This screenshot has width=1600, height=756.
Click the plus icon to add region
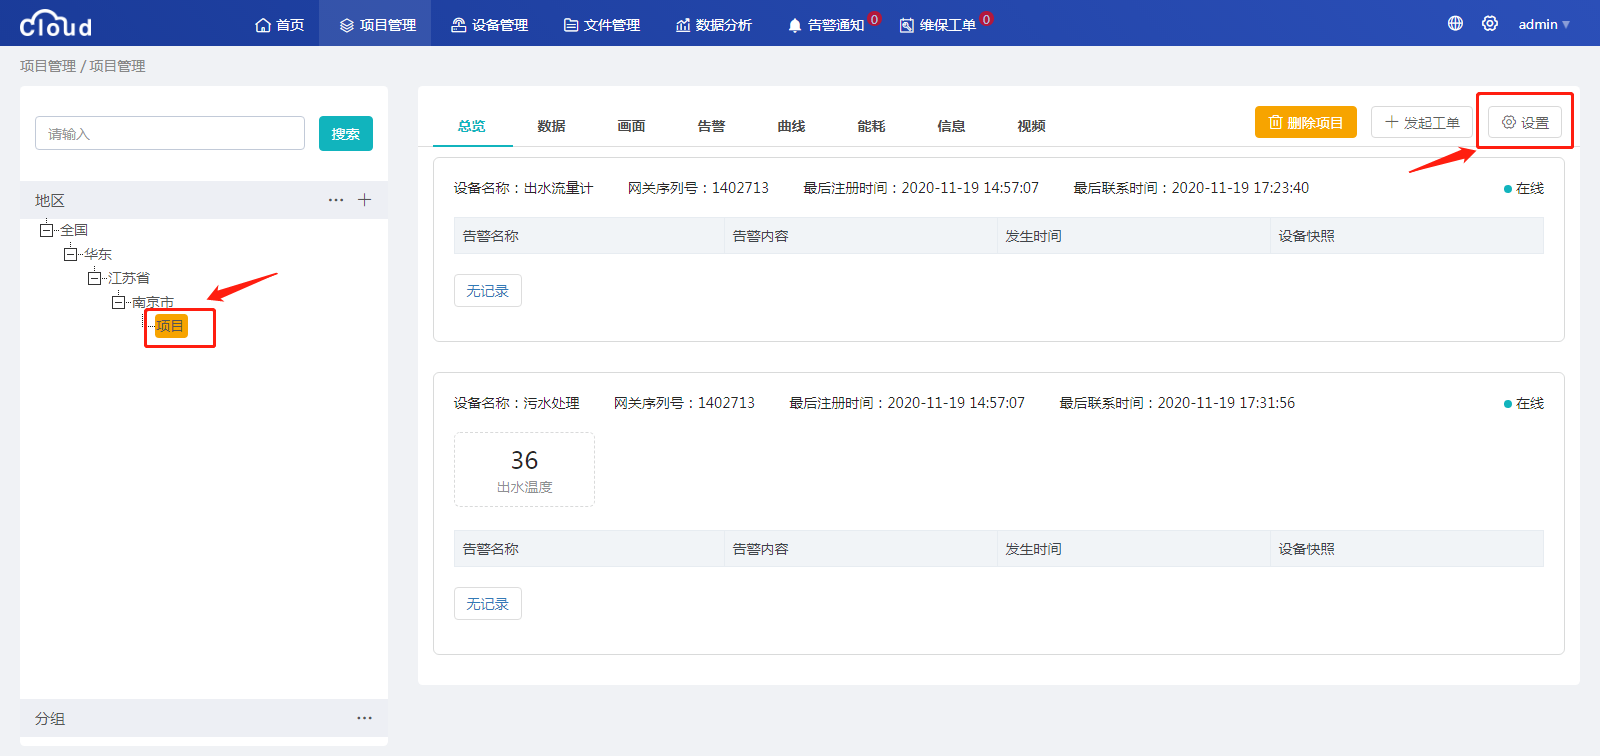point(365,200)
